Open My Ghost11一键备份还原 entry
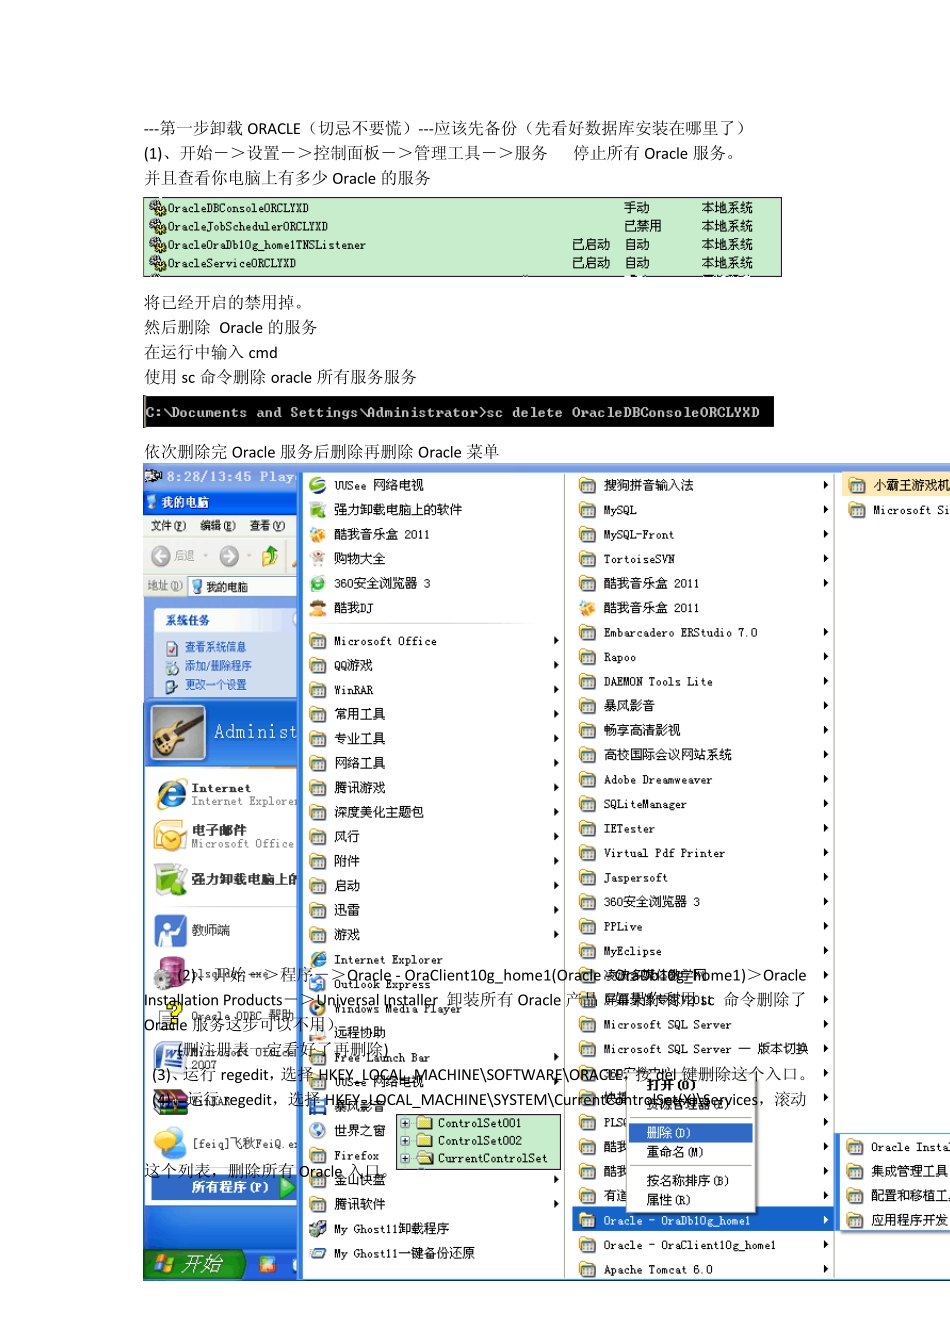 [392, 1253]
